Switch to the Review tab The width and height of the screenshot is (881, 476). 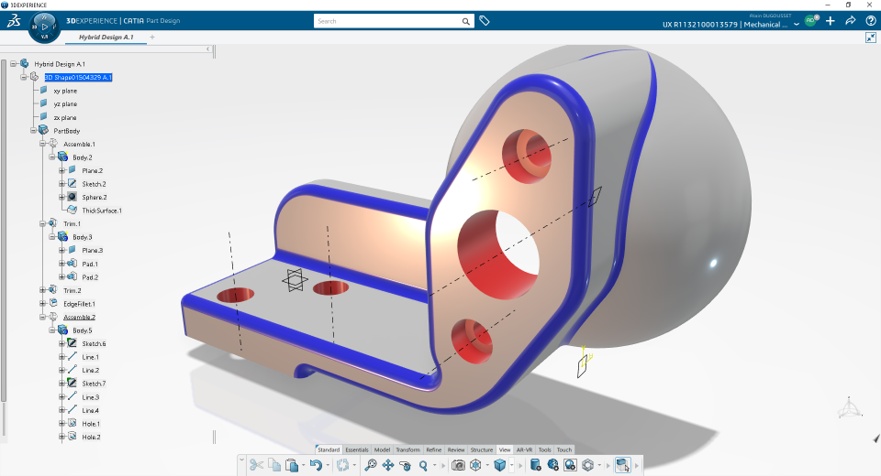coord(456,450)
